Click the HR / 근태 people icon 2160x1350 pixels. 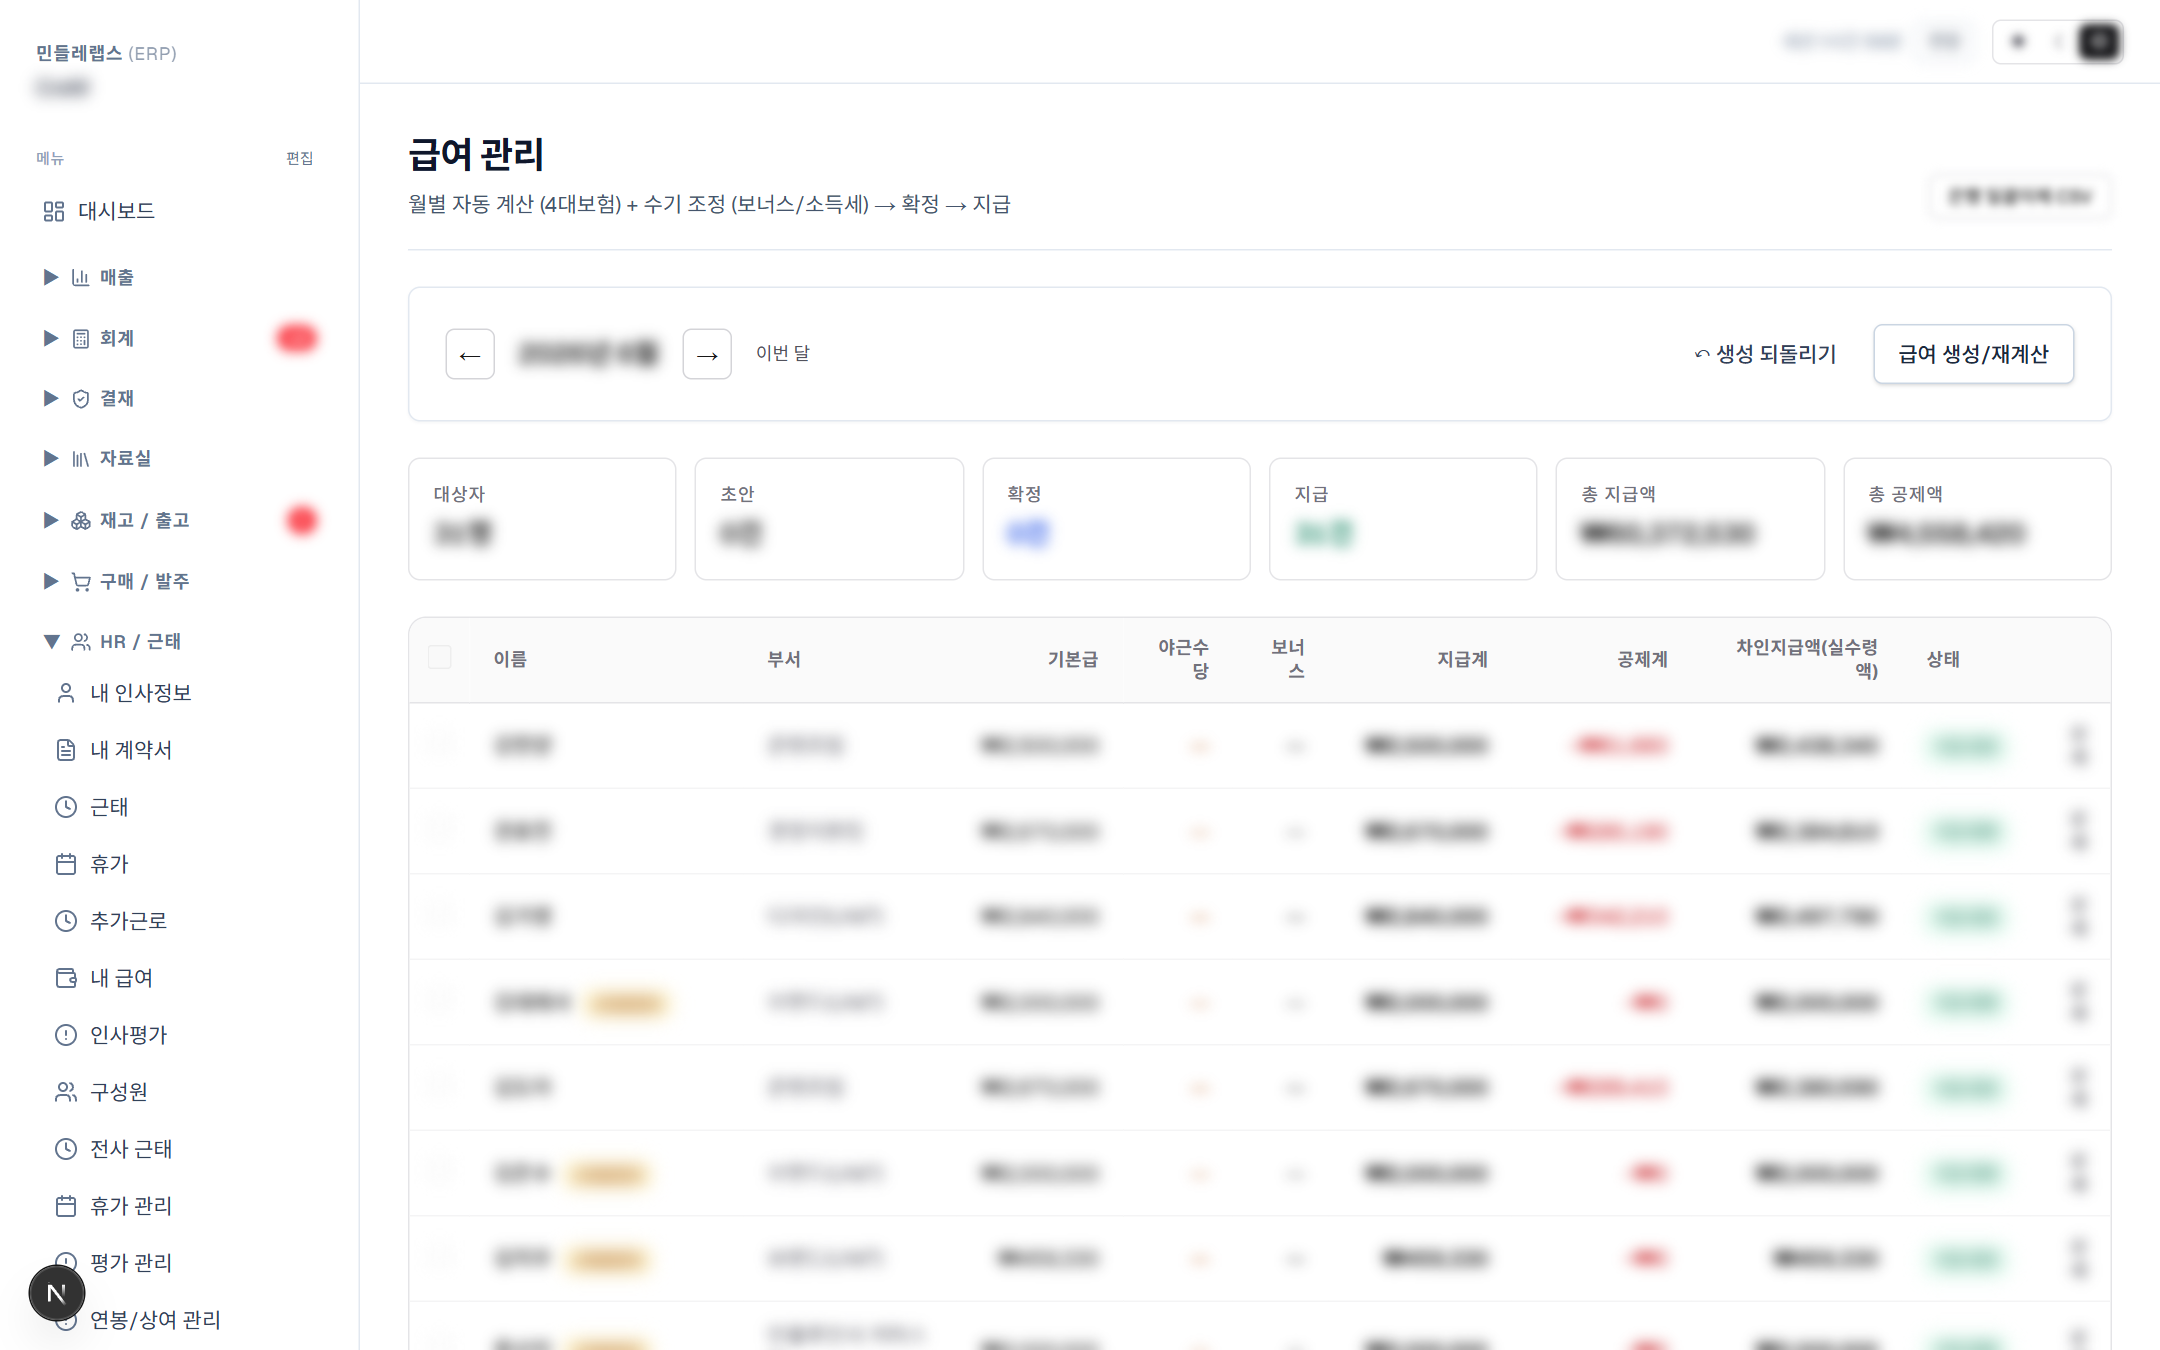click(x=80, y=641)
